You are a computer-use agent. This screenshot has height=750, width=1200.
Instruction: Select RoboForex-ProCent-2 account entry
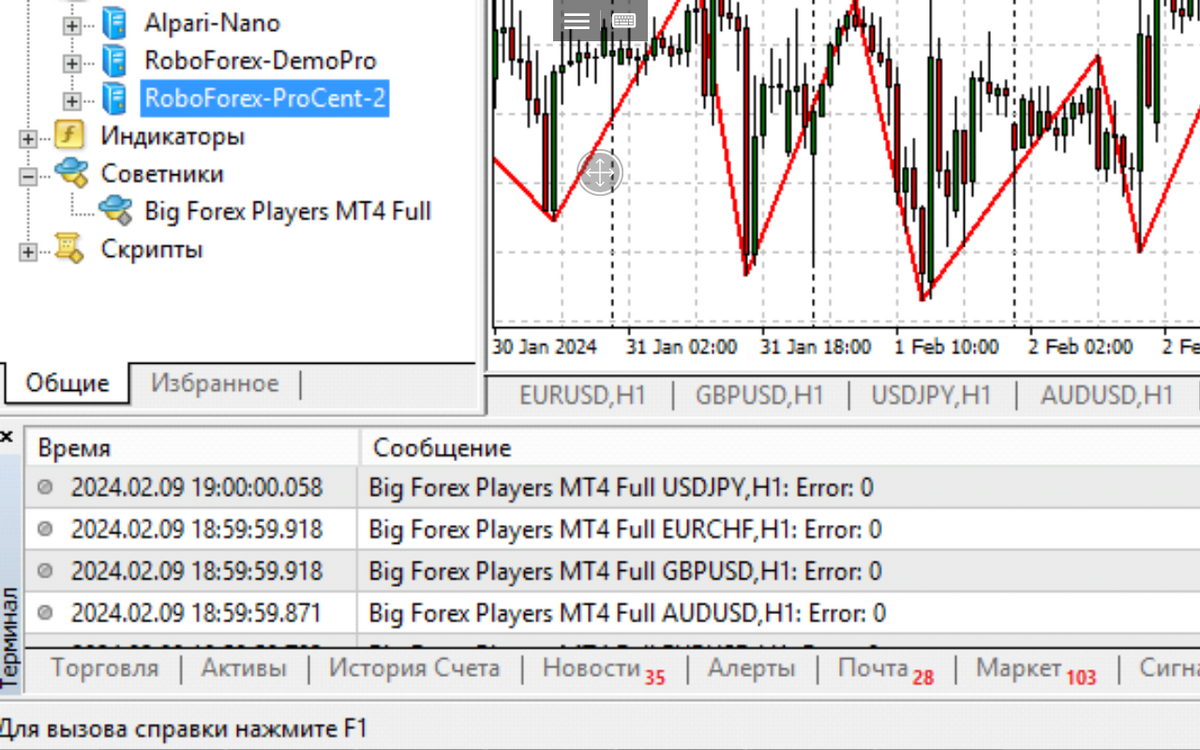click(x=264, y=98)
